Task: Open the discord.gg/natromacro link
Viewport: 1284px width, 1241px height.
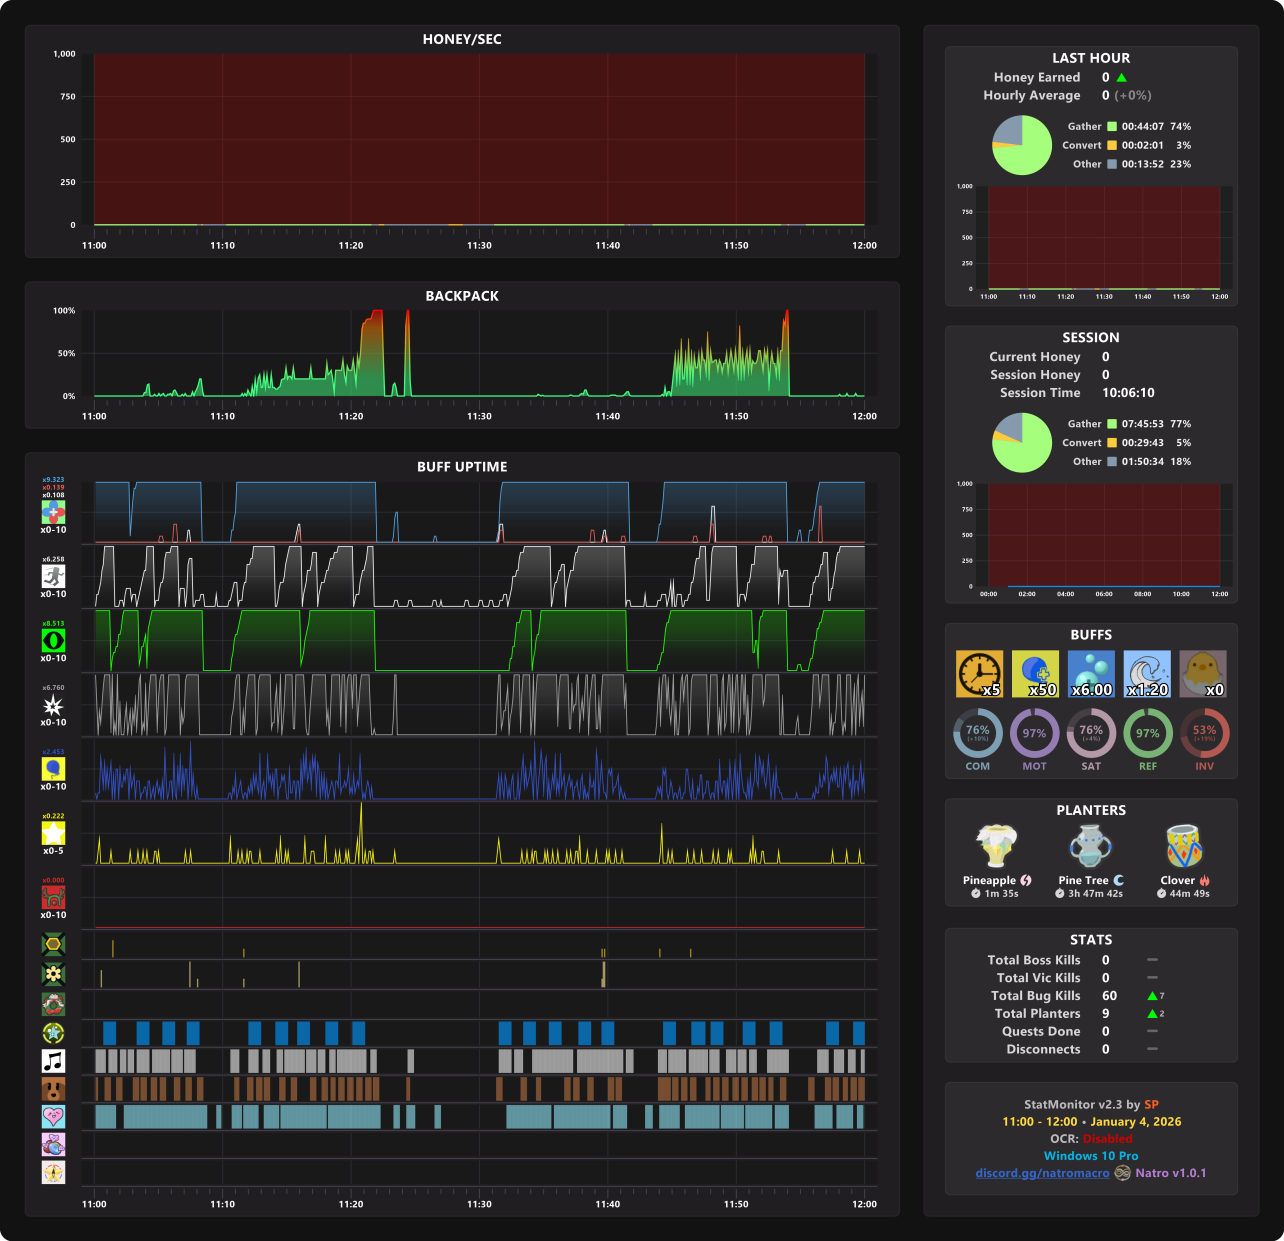Action: pos(1042,1173)
